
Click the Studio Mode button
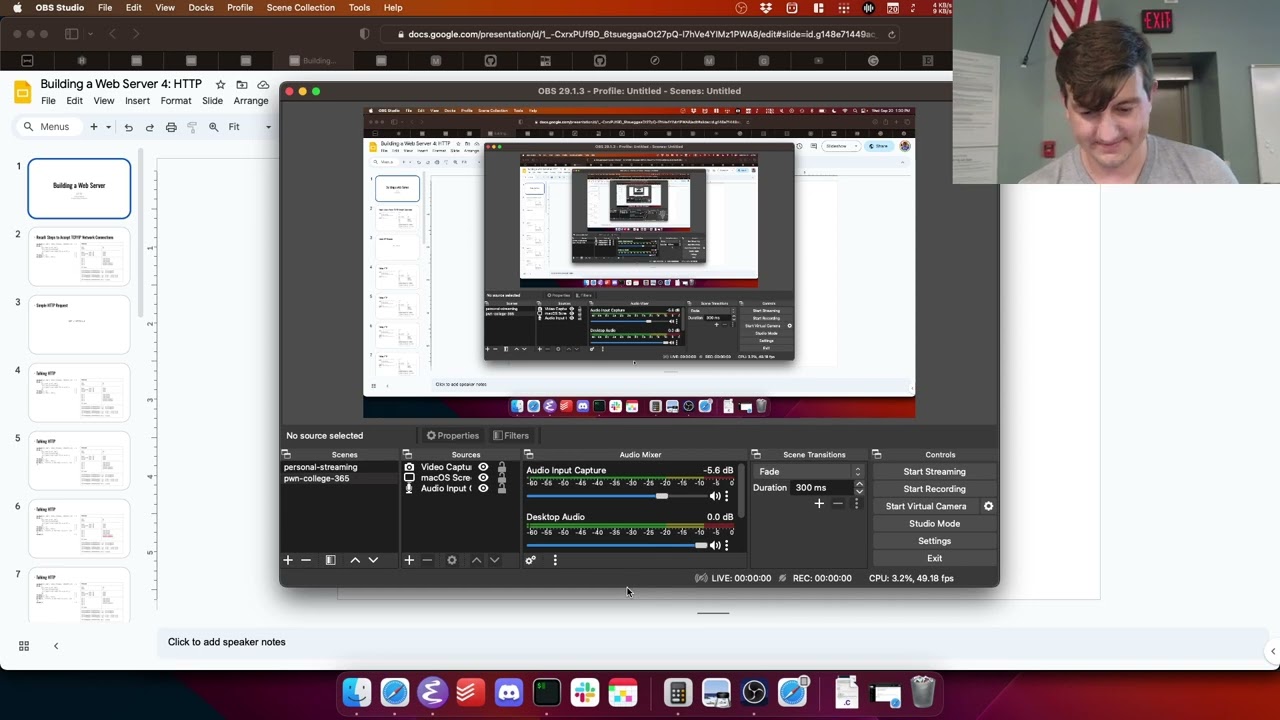click(935, 524)
